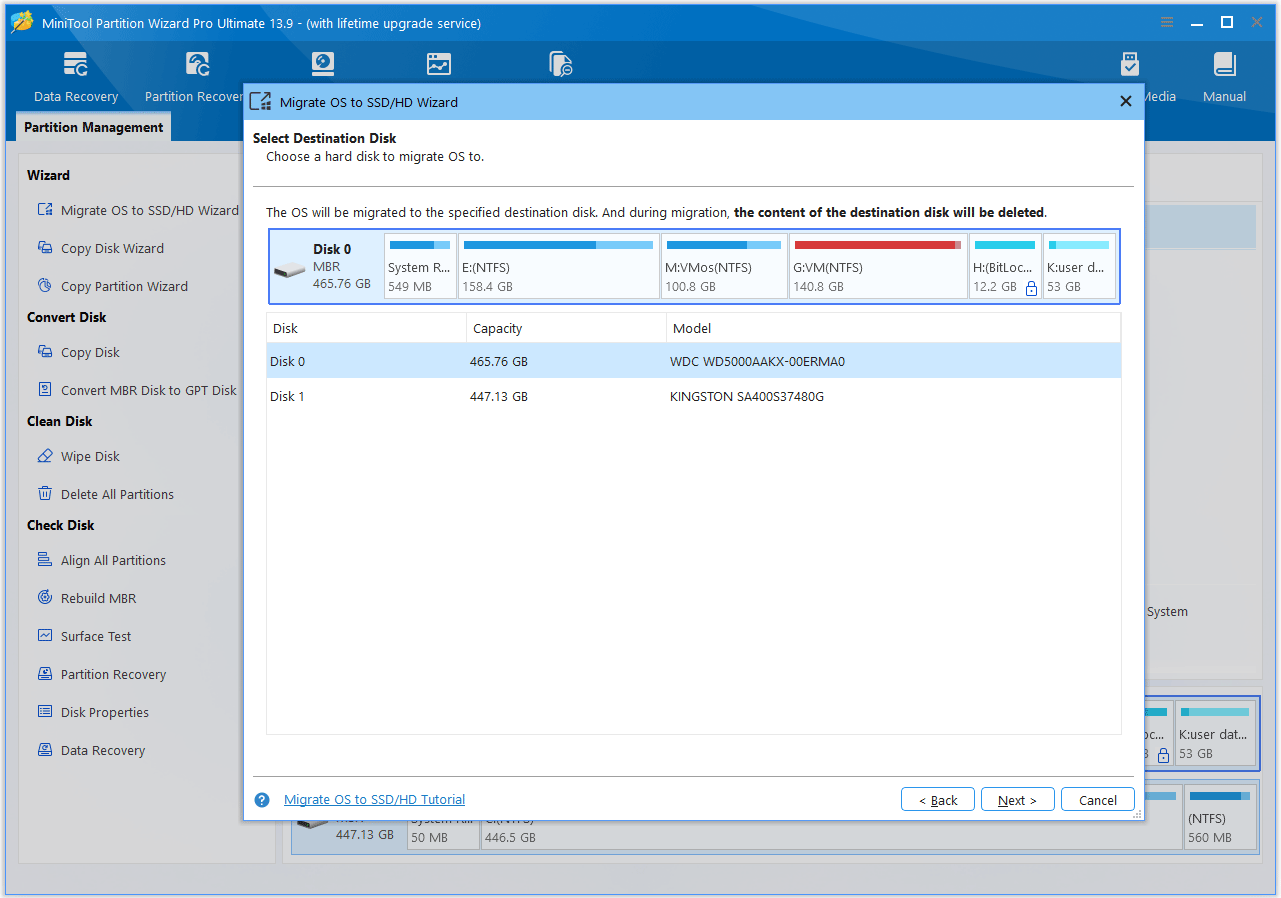Screen dimensions: 1281x898
Task: Click the help question-mark icon in wizard
Action: click(262, 800)
